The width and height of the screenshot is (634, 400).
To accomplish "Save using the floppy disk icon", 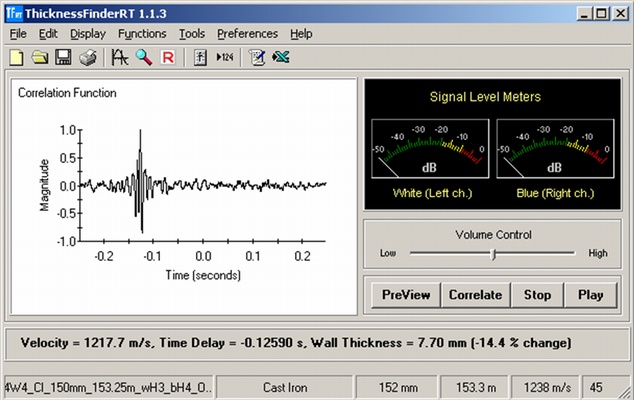I will pyautogui.click(x=62, y=58).
